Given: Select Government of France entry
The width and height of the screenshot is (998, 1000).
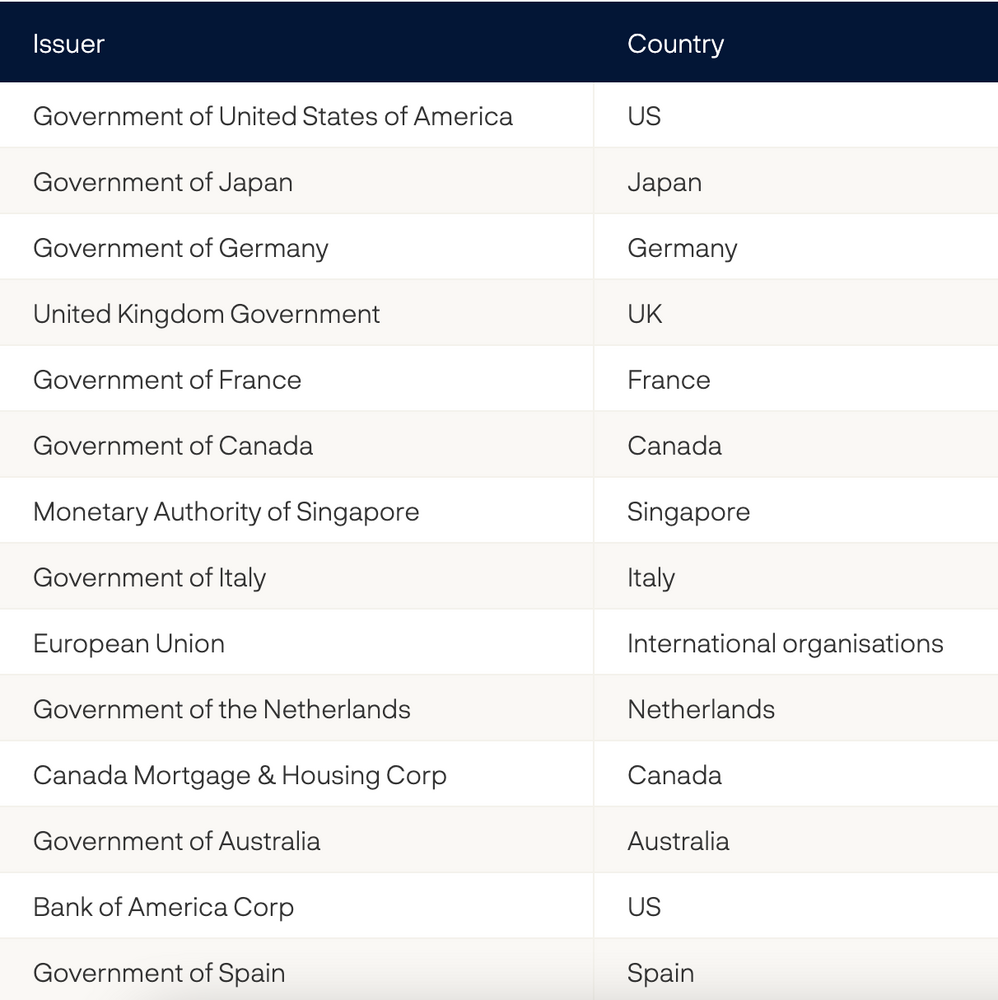Looking at the screenshot, I should click(x=167, y=380).
